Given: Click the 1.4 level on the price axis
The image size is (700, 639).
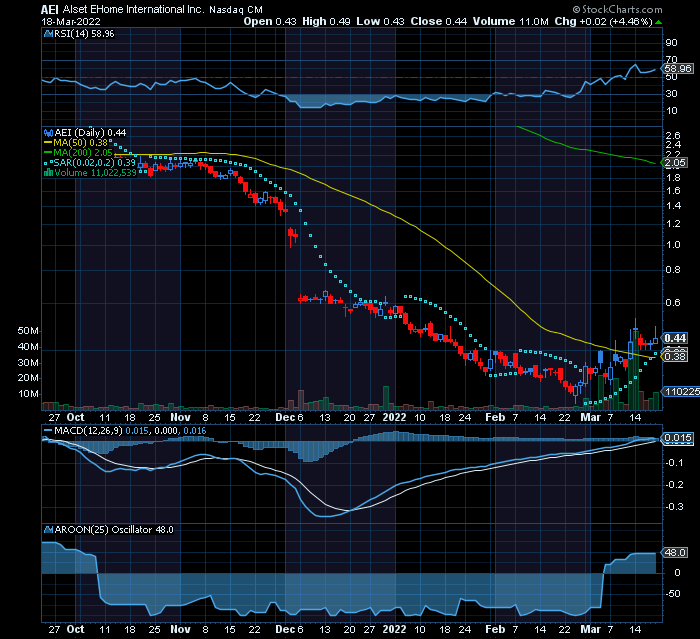Looking at the screenshot, I should click(673, 206).
